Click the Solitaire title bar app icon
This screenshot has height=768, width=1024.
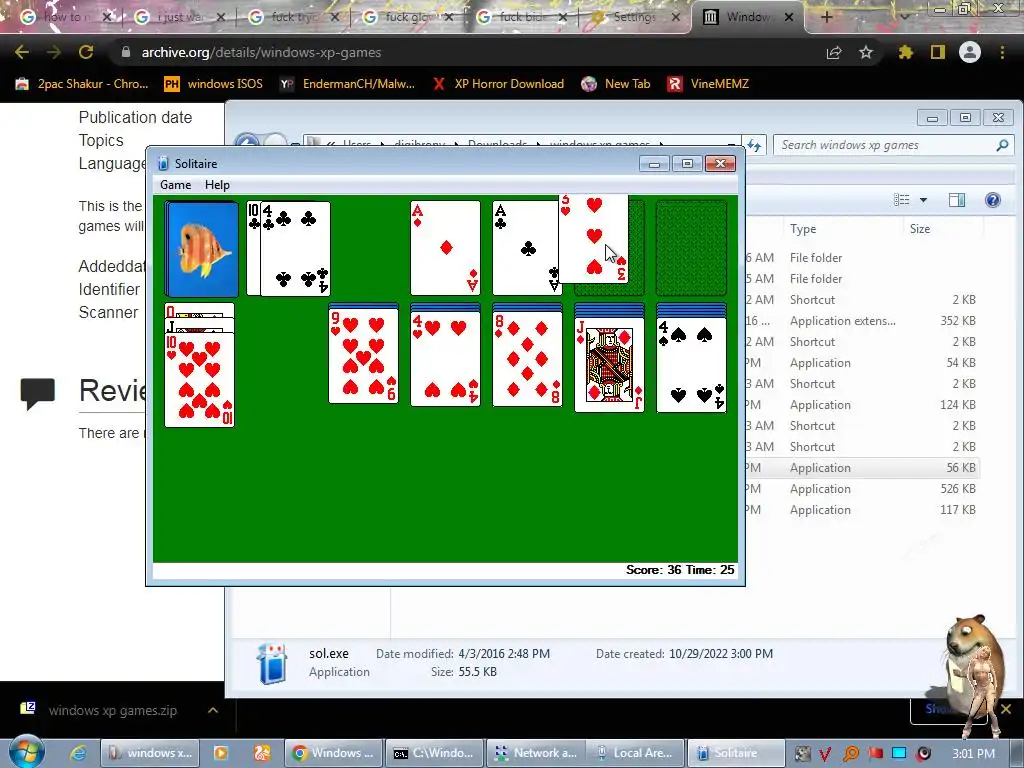coord(163,163)
